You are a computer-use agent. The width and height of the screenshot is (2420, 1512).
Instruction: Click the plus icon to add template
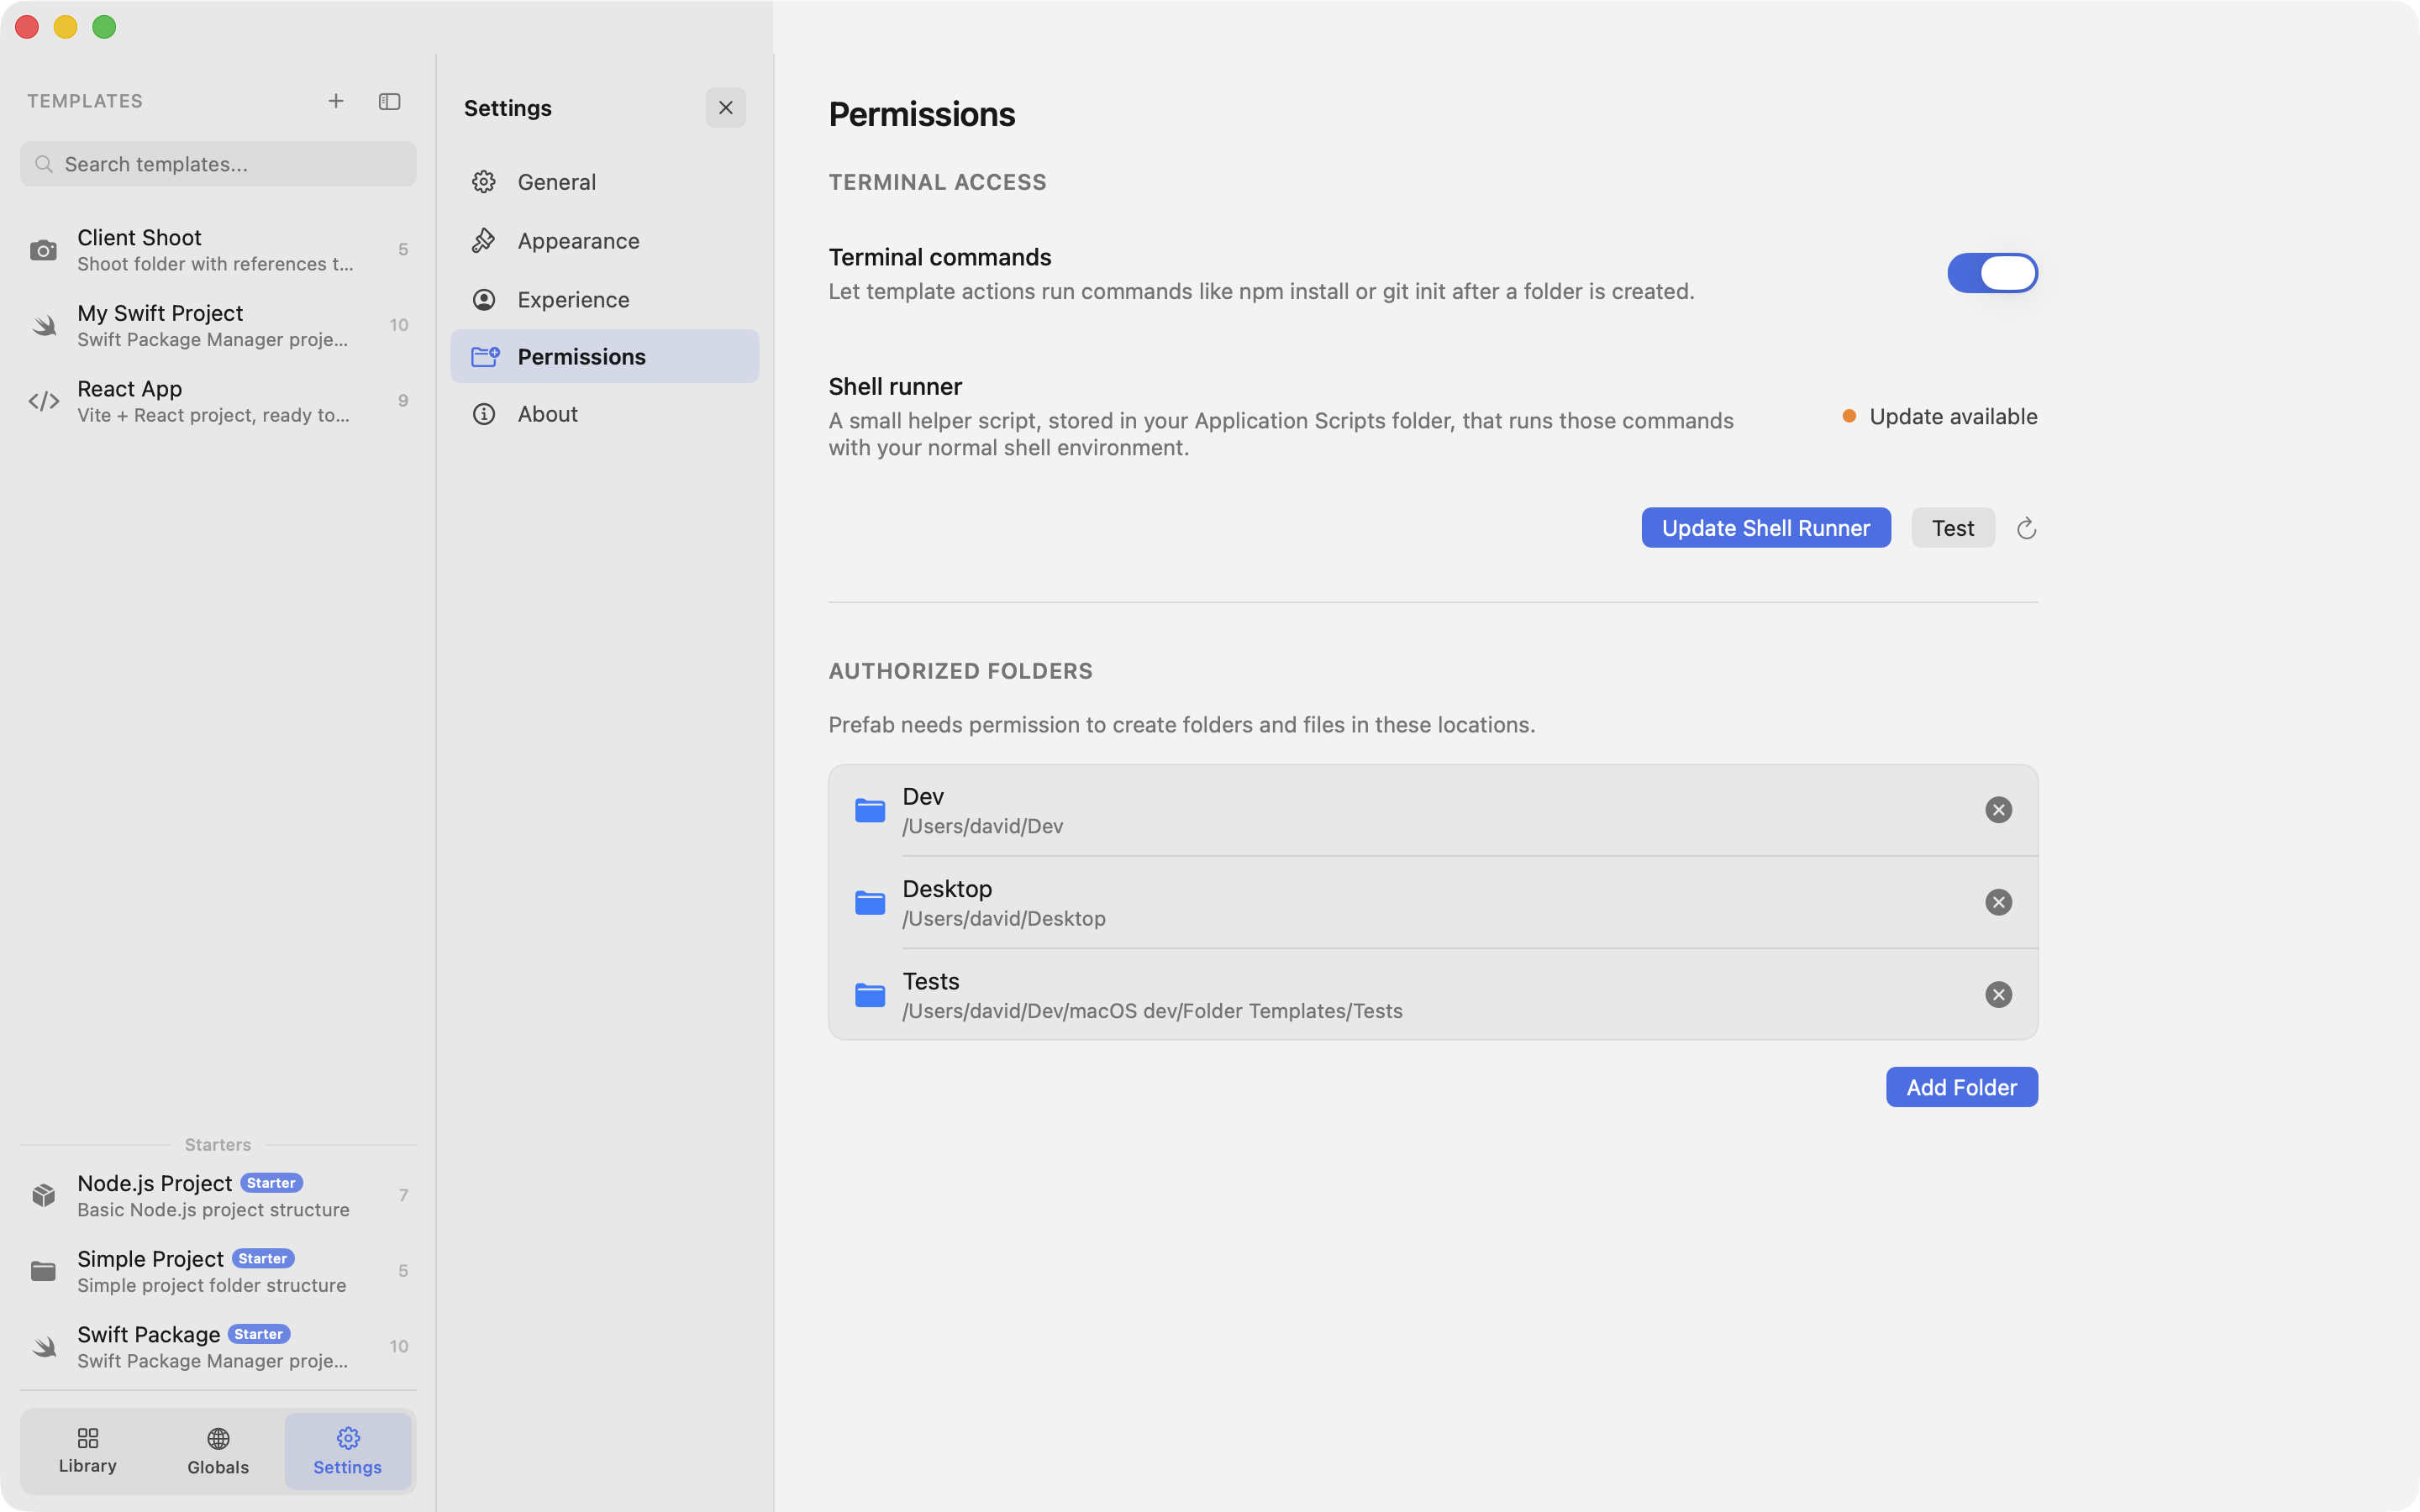pyautogui.click(x=336, y=101)
